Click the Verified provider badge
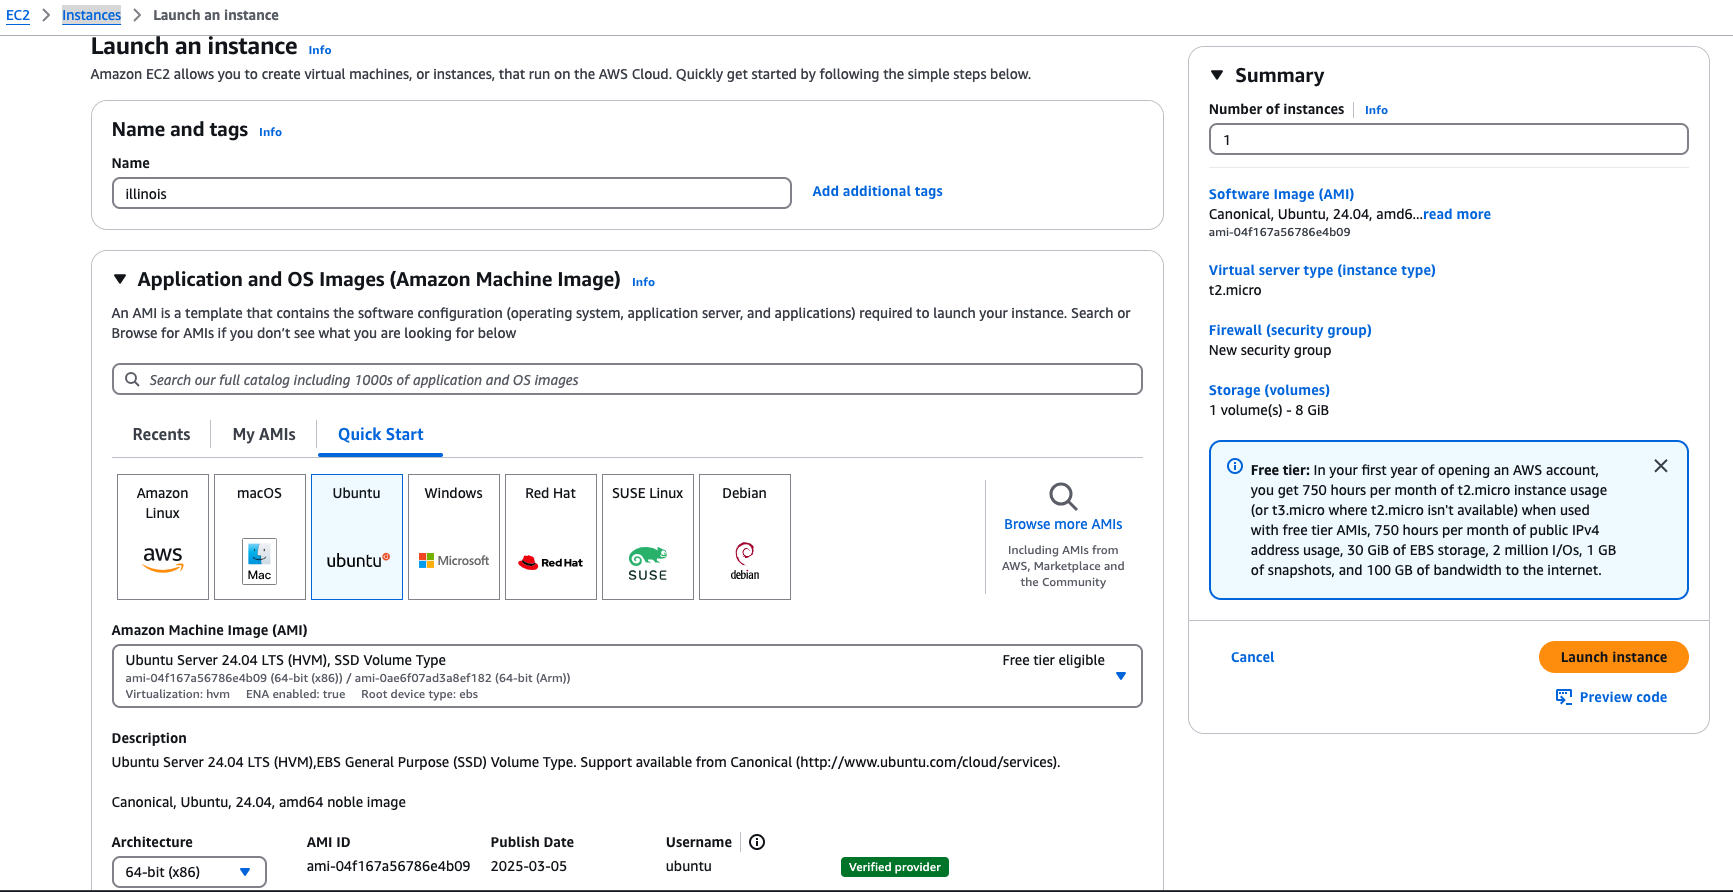 pos(895,867)
